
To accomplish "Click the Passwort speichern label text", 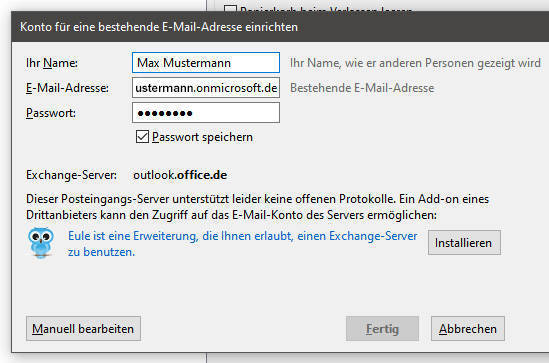I will click(x=202, y=137).
